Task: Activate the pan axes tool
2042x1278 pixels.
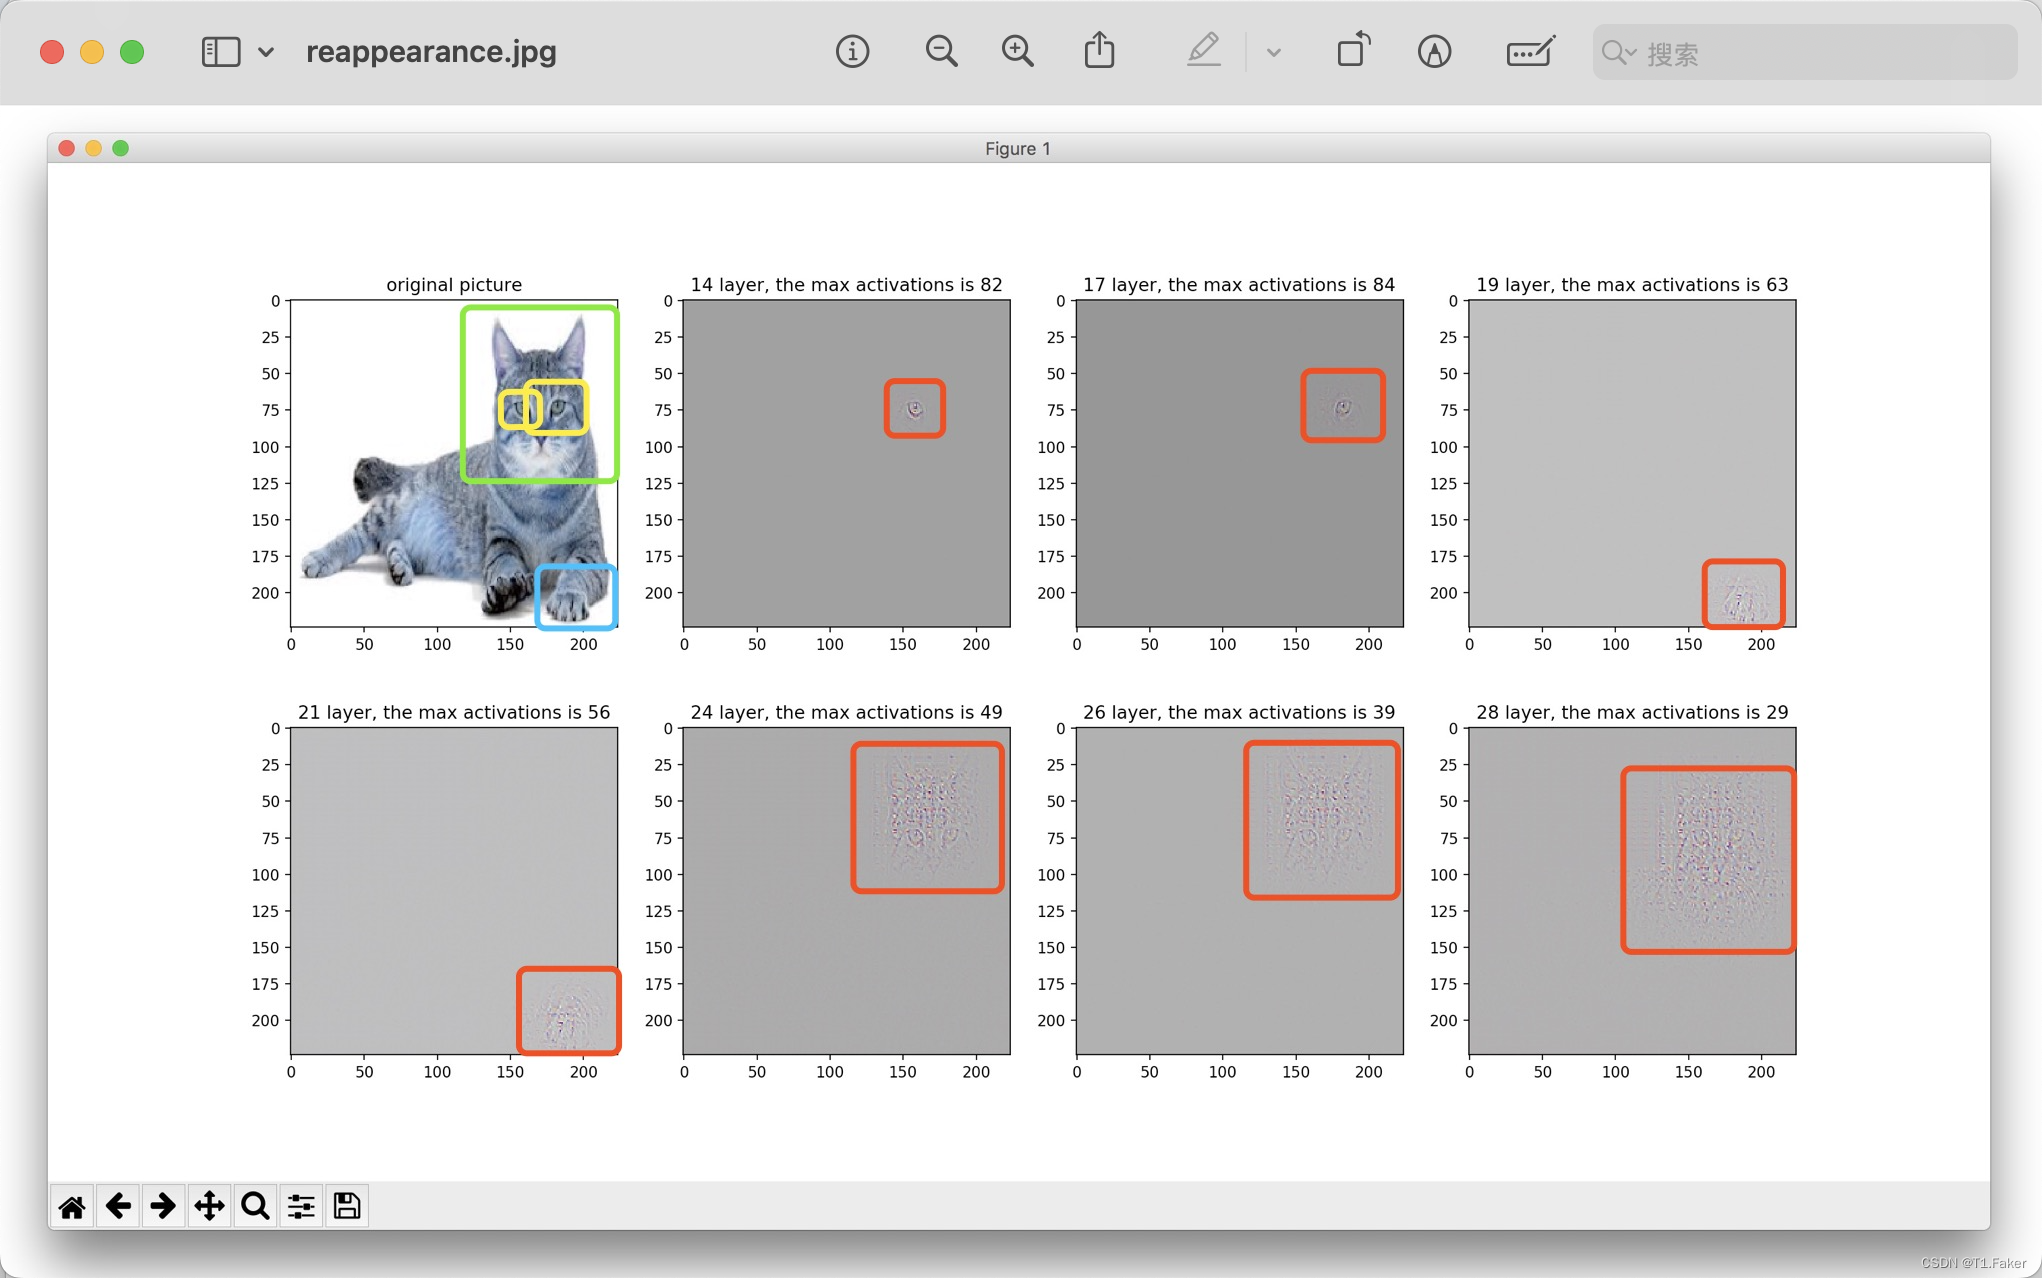Action: coord(209,1207)
